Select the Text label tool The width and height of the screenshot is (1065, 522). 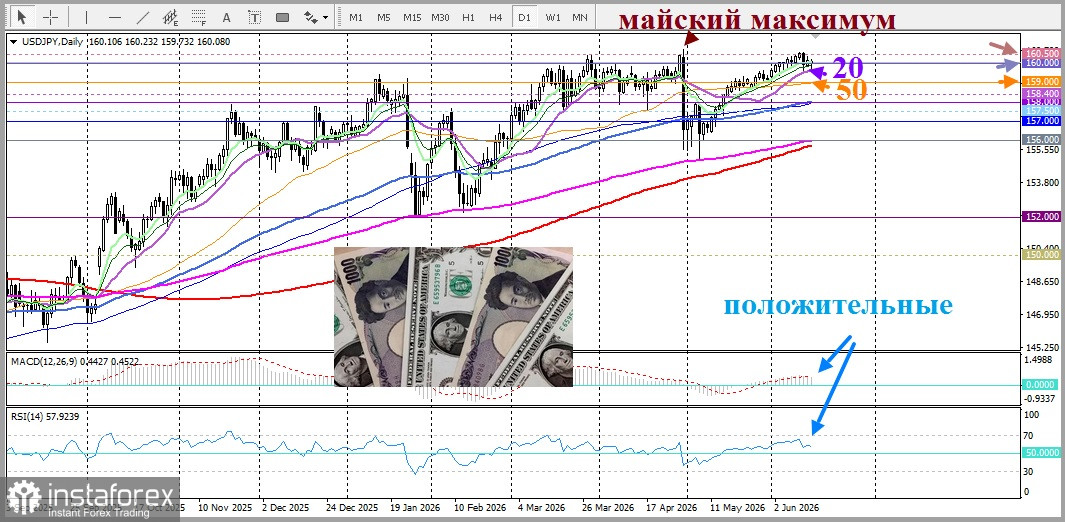[254, 17]
